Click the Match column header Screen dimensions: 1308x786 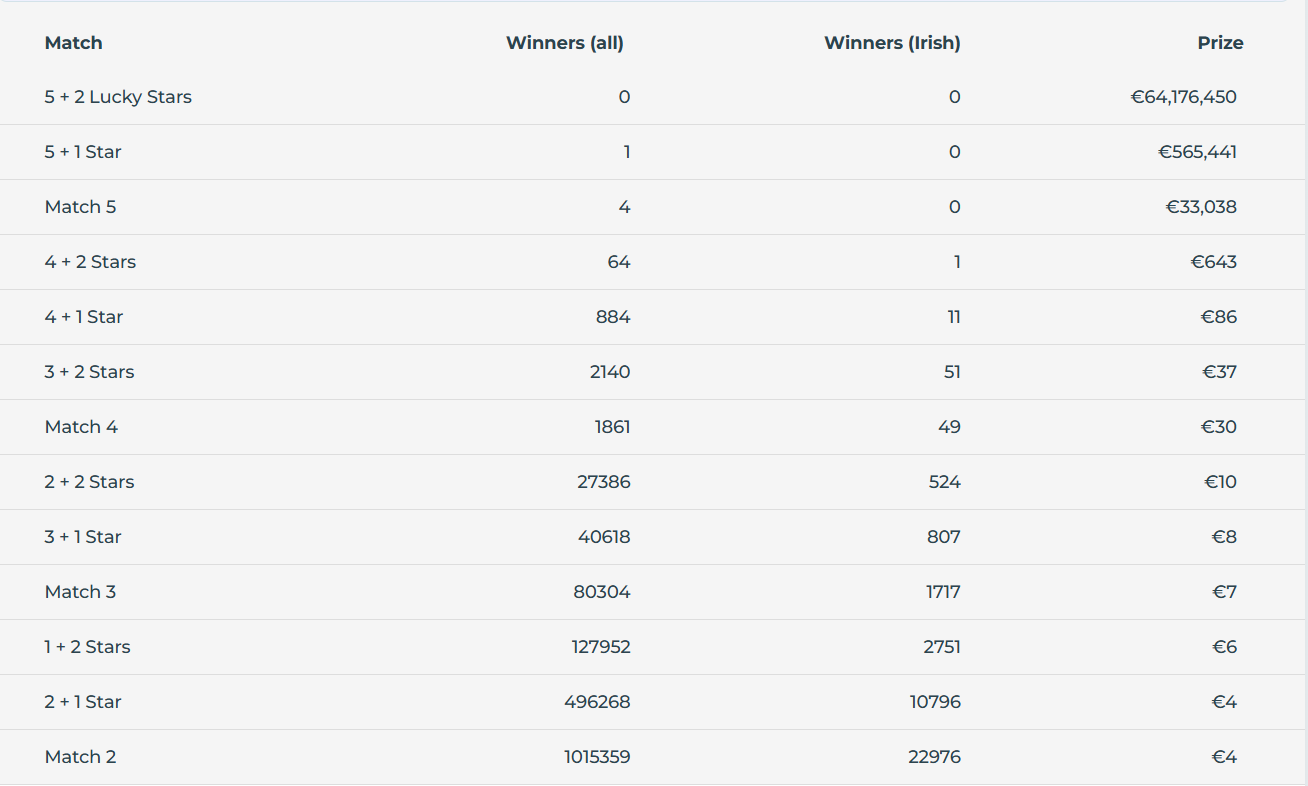tap(74, 43)
